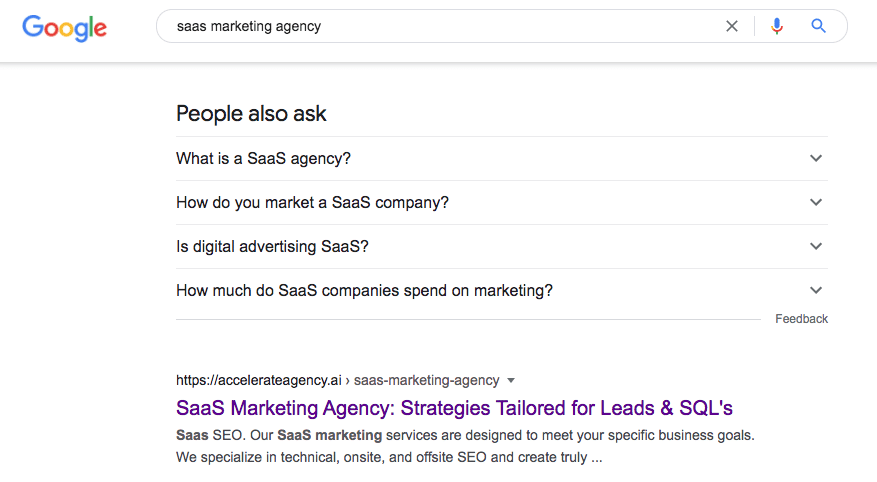Click the Google logo
The height and width of the screenshot is (482, 877).
tap(64, 27)
